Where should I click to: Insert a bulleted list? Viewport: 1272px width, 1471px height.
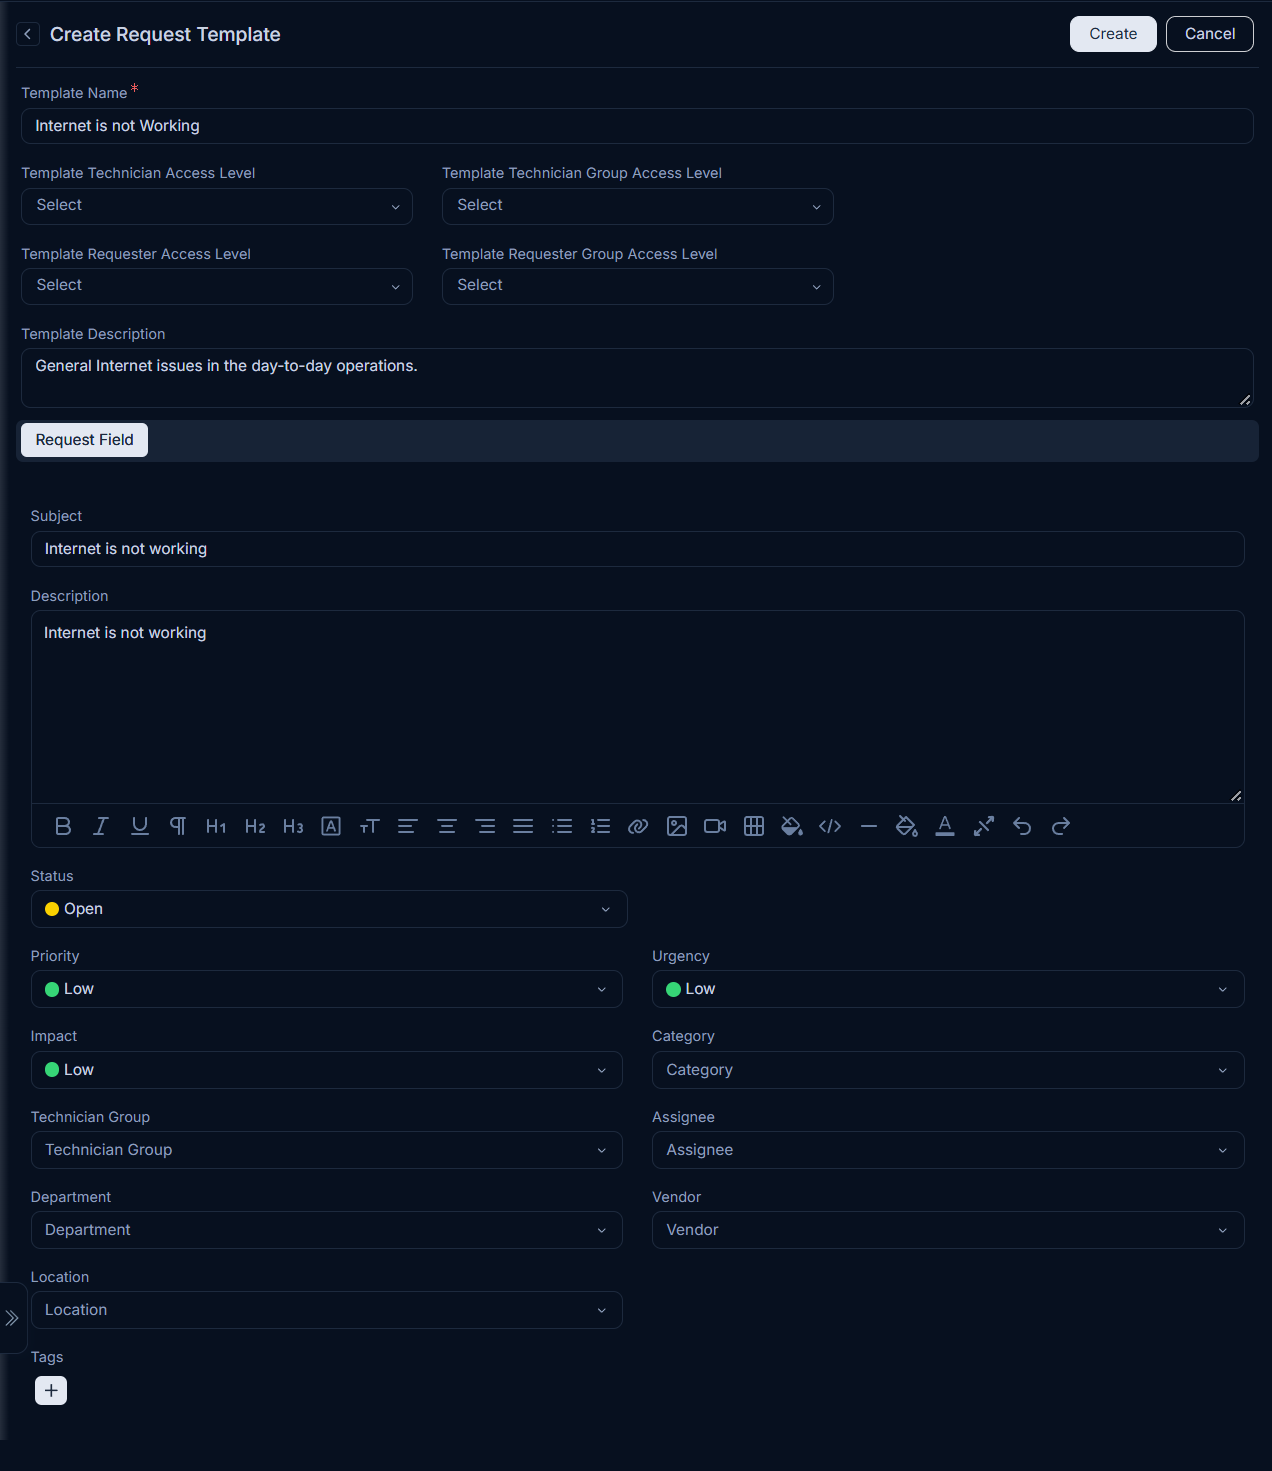[562, 826]
